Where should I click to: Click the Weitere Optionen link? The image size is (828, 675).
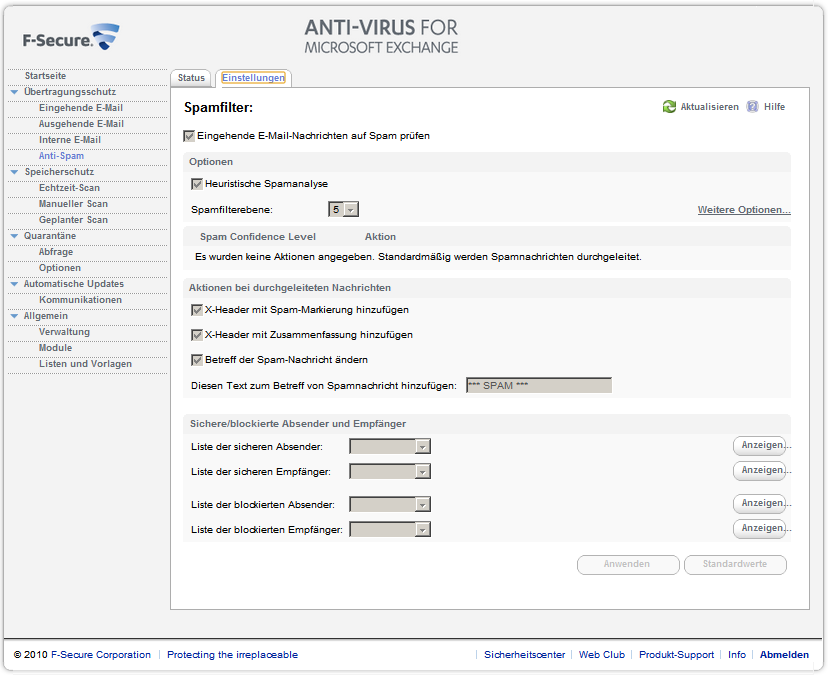(744, 210)
